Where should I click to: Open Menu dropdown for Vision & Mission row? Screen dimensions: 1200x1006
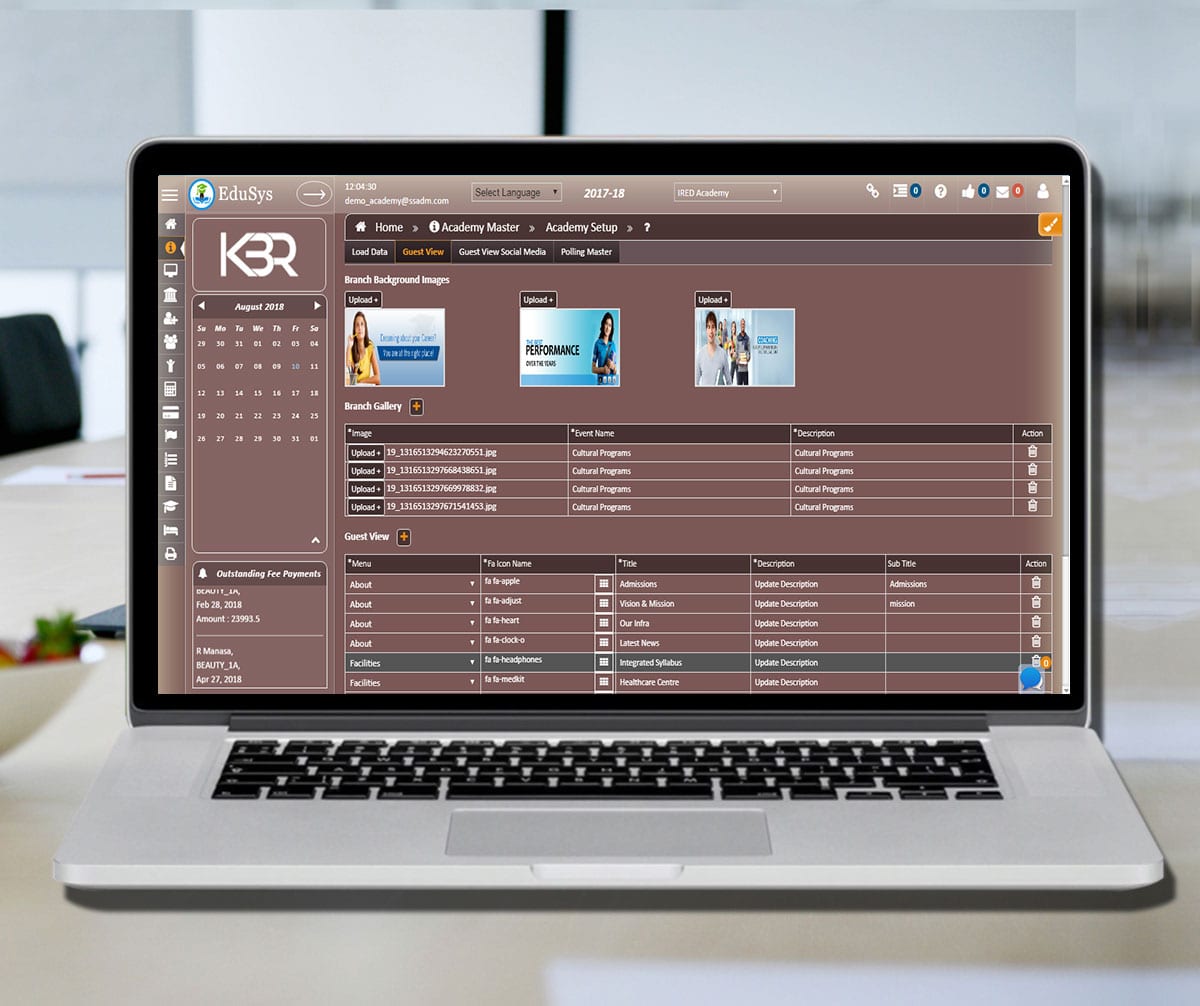[x=413, y=604]
